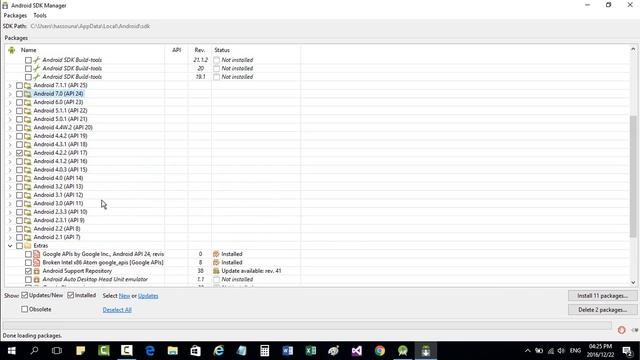
Task: Click the vertical scrollbar thumb of package list
Action: pyautogui.click(x=633, y=176)
